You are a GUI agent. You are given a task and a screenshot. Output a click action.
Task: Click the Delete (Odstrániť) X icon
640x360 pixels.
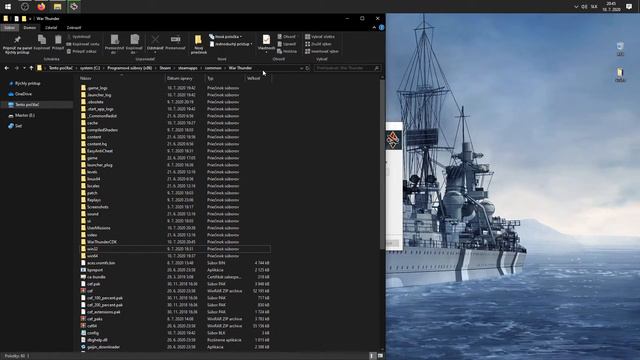tap(155, 40)
